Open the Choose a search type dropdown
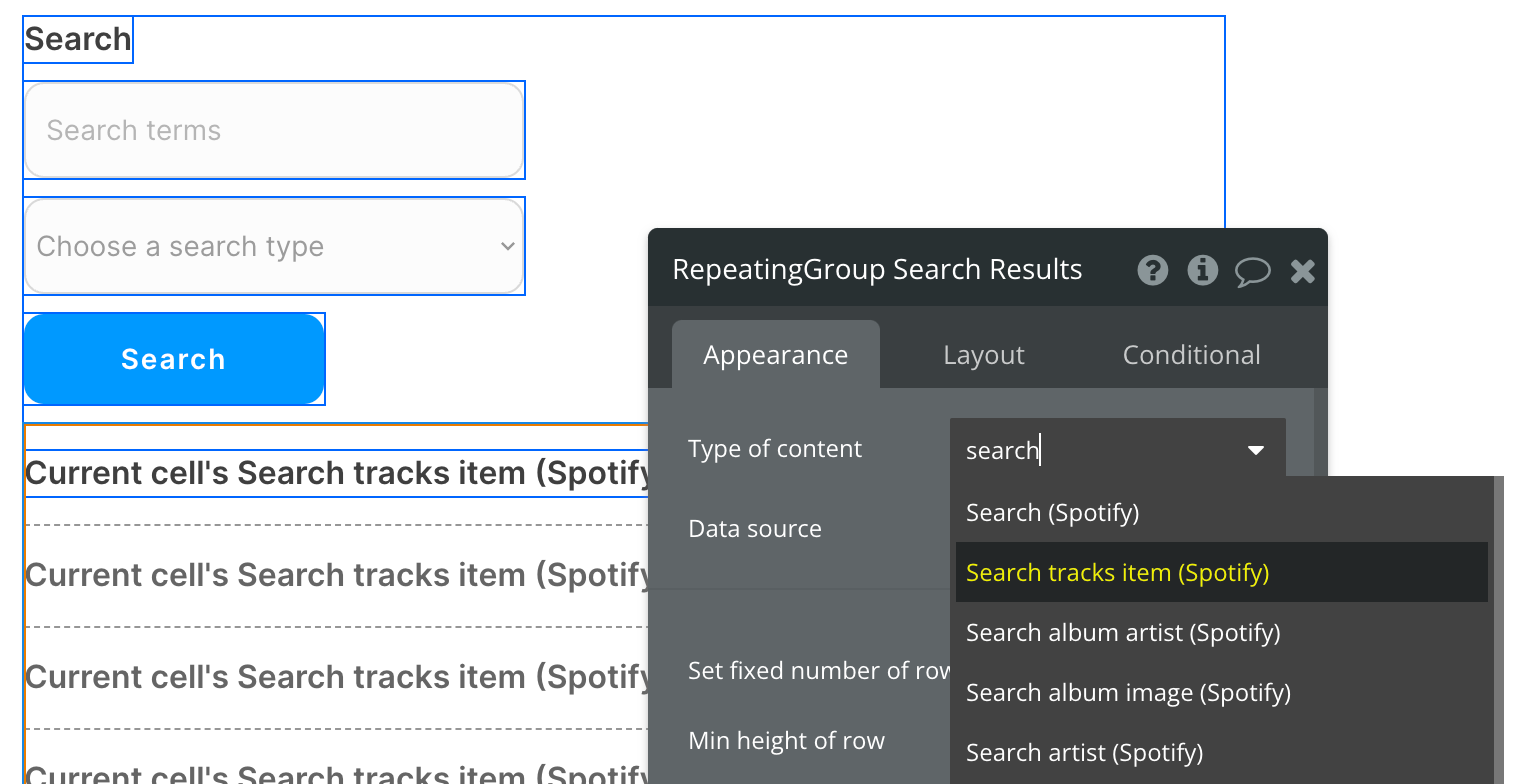Viewport: 1524px width, 784px height. (274, 246)
